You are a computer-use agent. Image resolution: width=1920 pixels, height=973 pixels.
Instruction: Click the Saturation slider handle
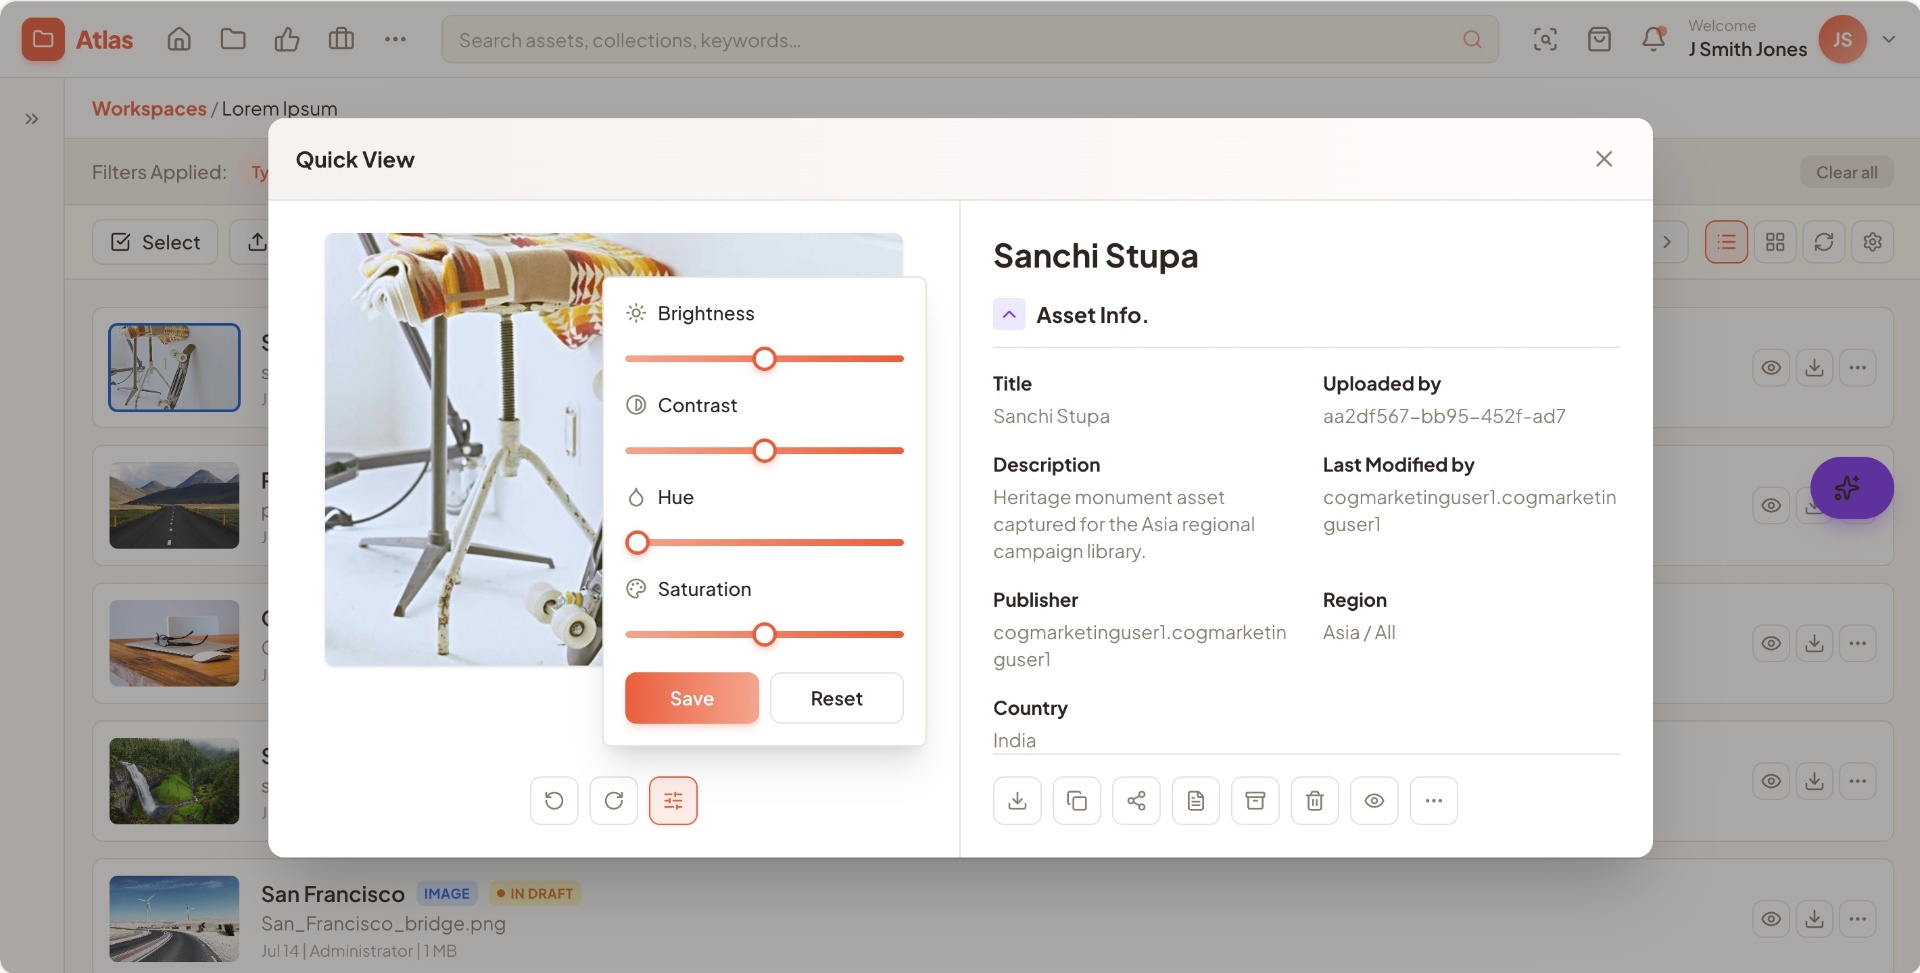point(764,634)
